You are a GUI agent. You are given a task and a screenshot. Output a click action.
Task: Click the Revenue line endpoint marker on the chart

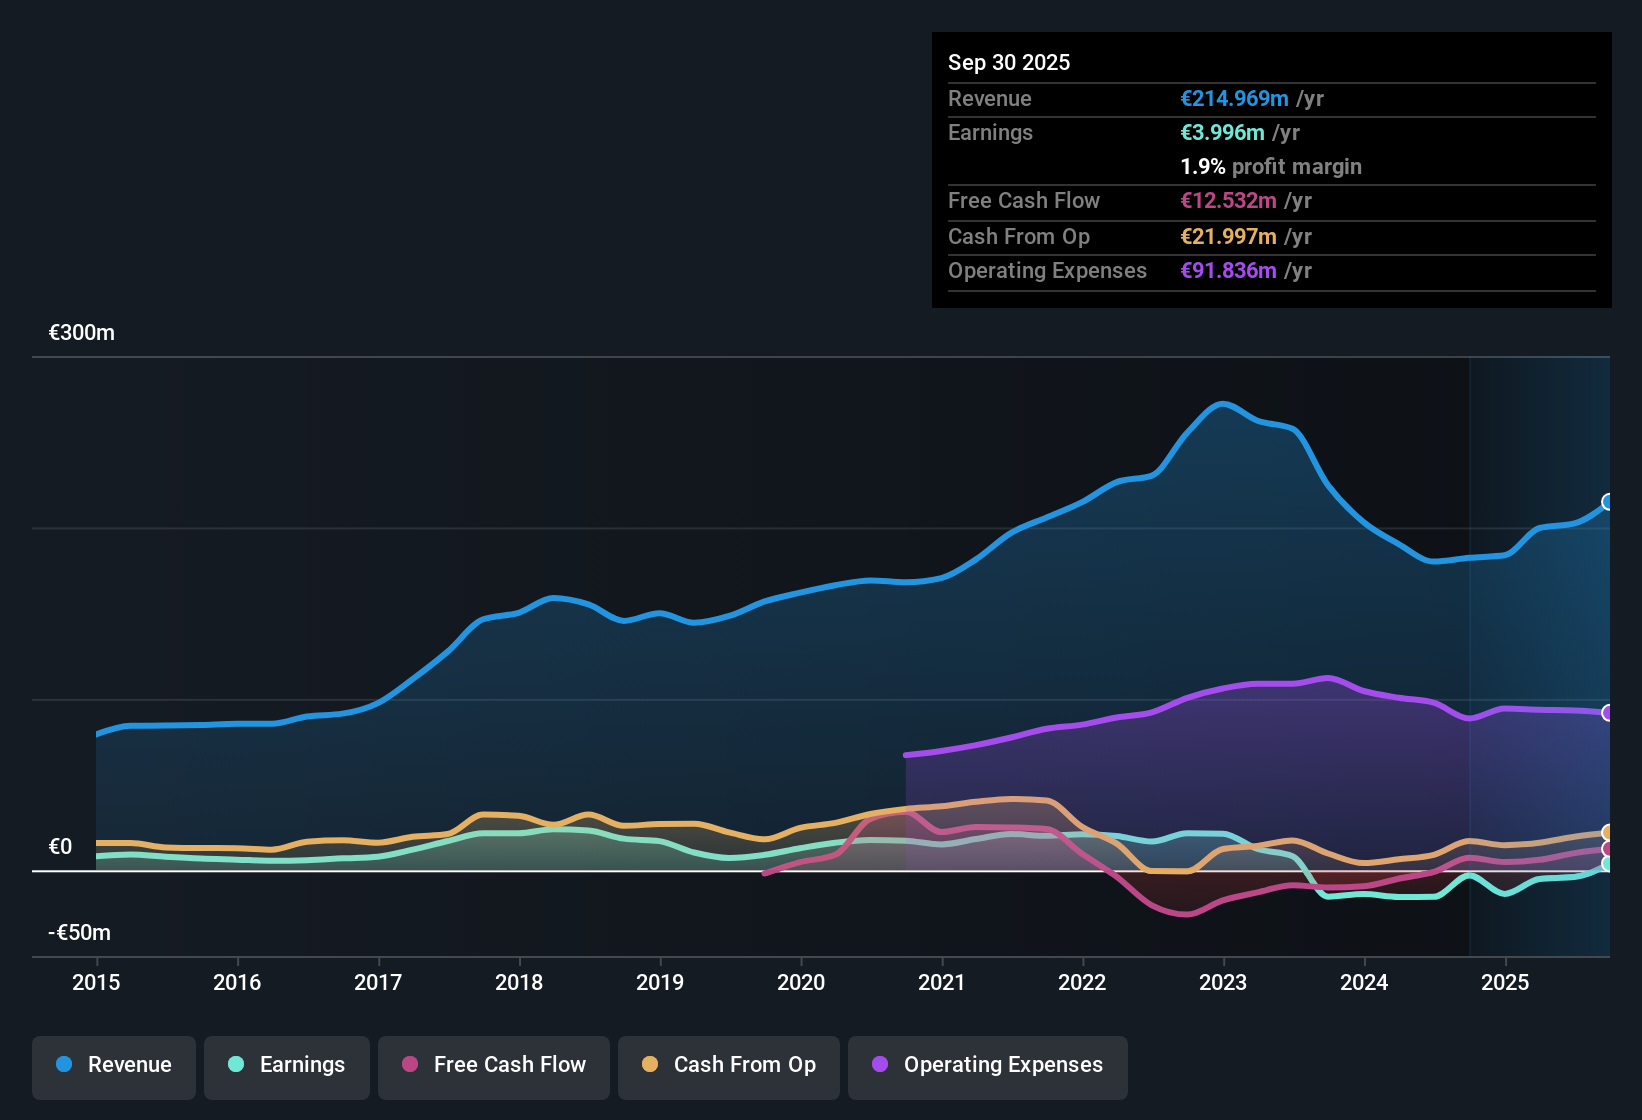(1608, 502)
